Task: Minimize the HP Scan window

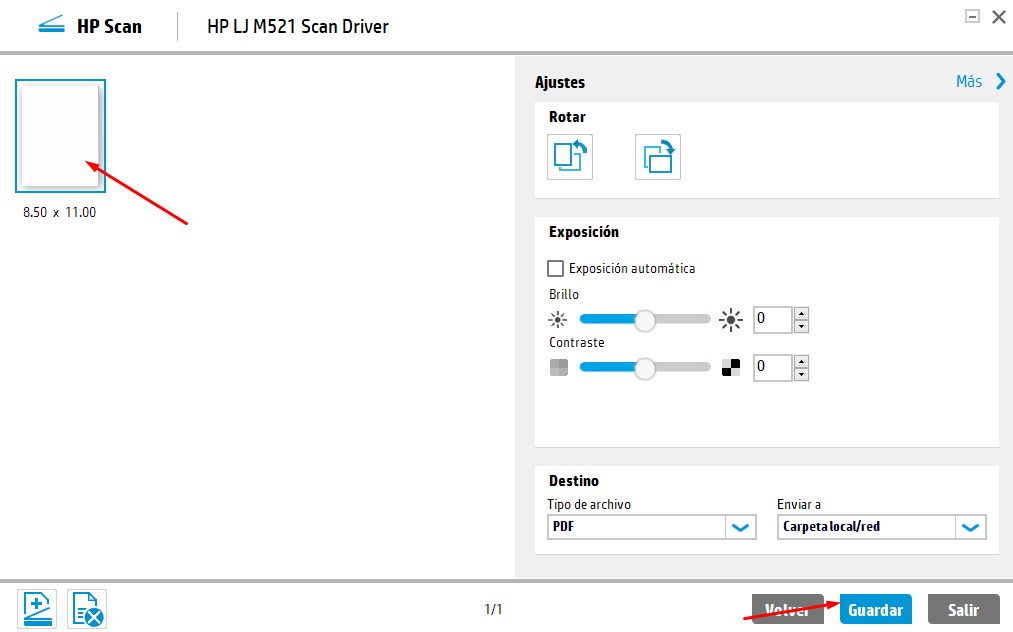Action: pyautogui.click(x=972, y=16)
